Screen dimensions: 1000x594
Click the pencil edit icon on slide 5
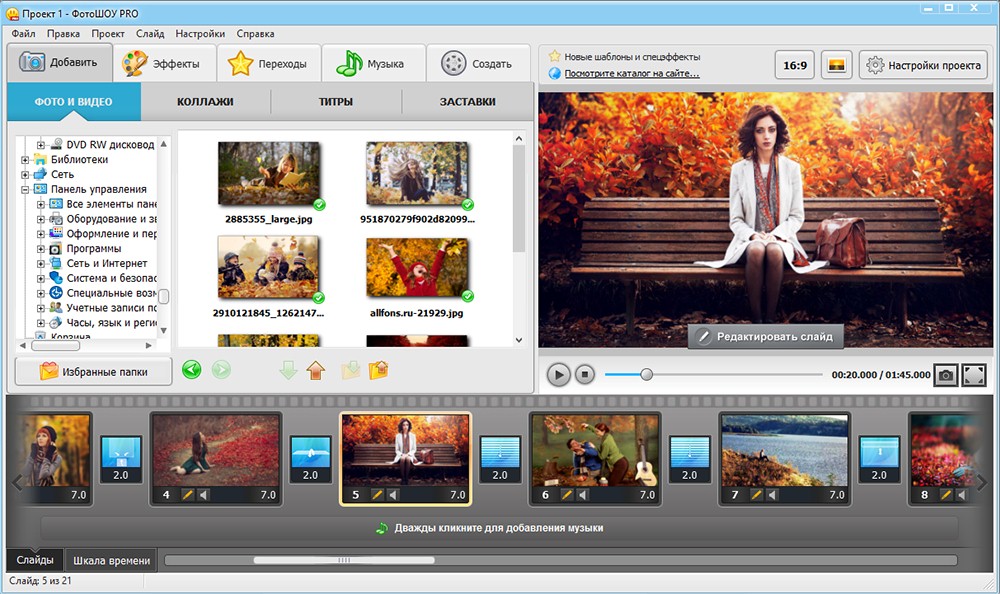[377, 495]
